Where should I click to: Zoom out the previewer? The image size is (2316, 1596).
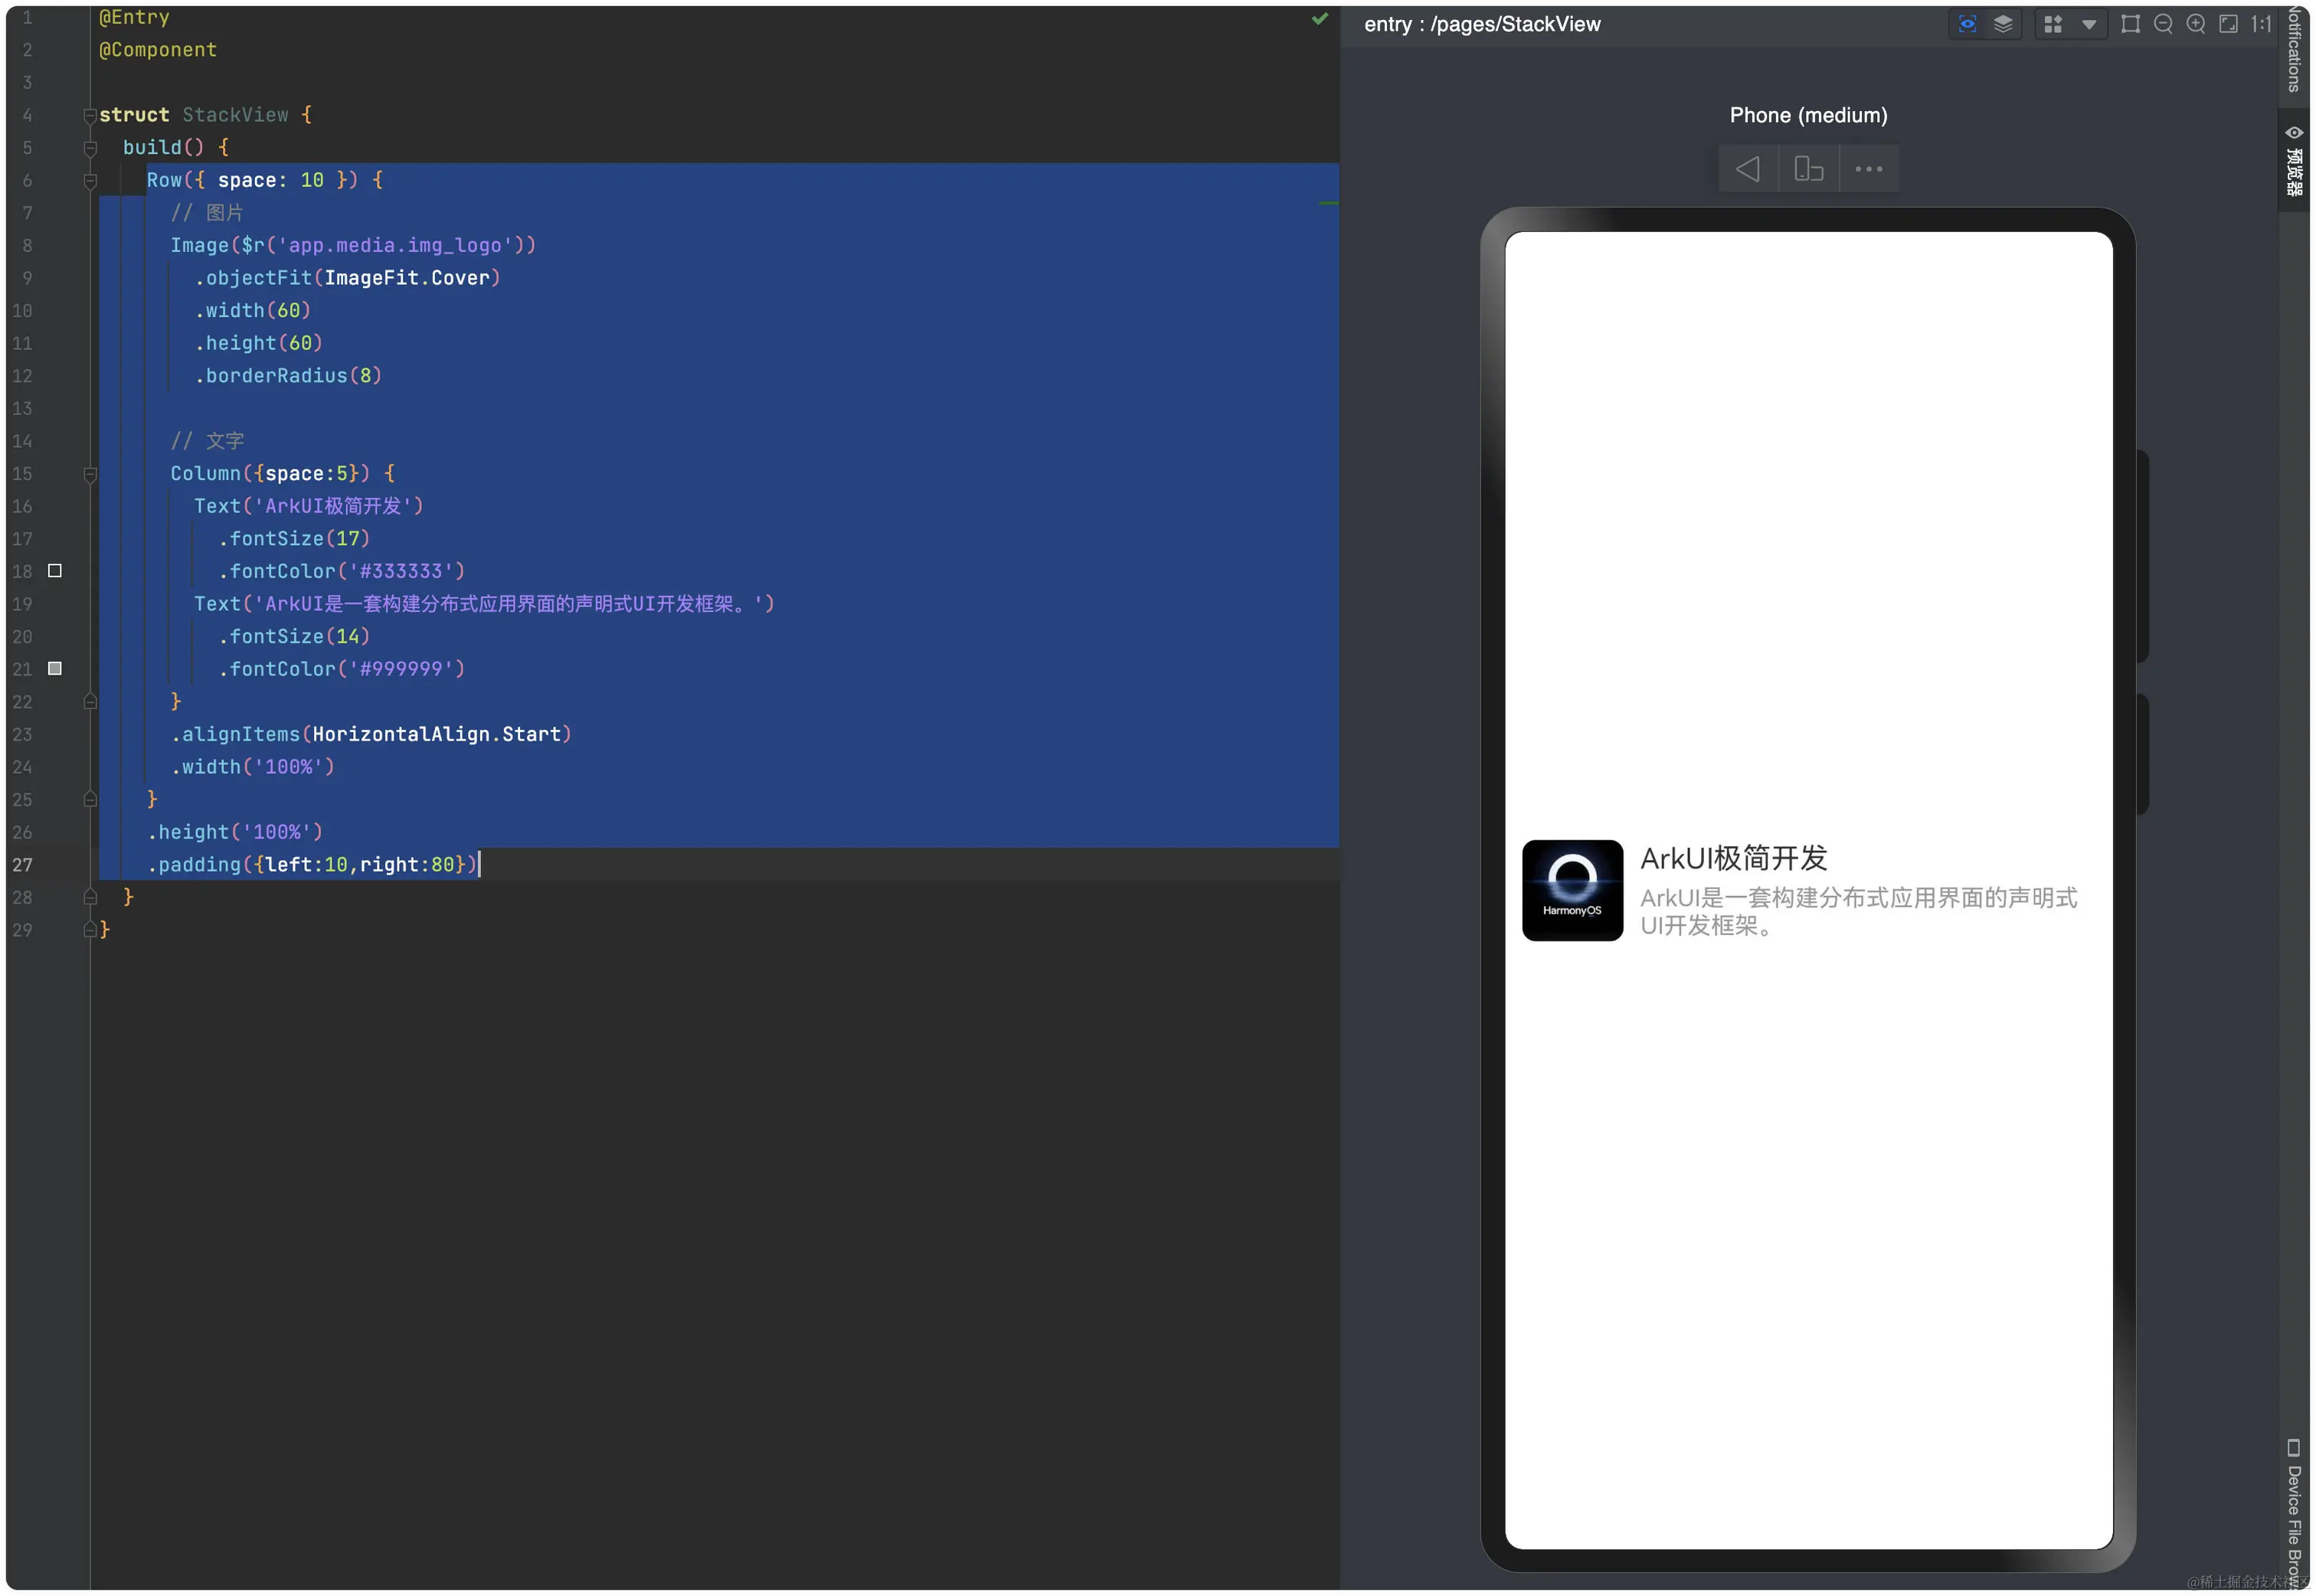click(x=2163, y=24)
